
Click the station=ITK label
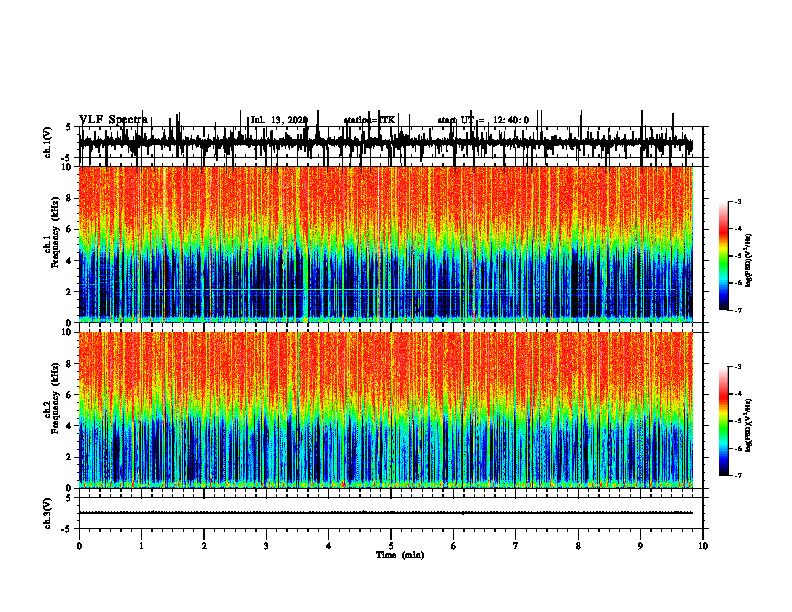click(x=369, y=120)
